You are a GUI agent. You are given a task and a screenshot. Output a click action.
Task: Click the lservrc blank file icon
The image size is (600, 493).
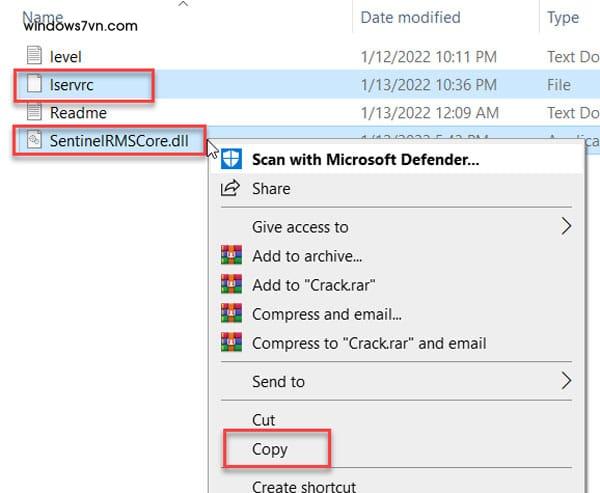point(35,85)
